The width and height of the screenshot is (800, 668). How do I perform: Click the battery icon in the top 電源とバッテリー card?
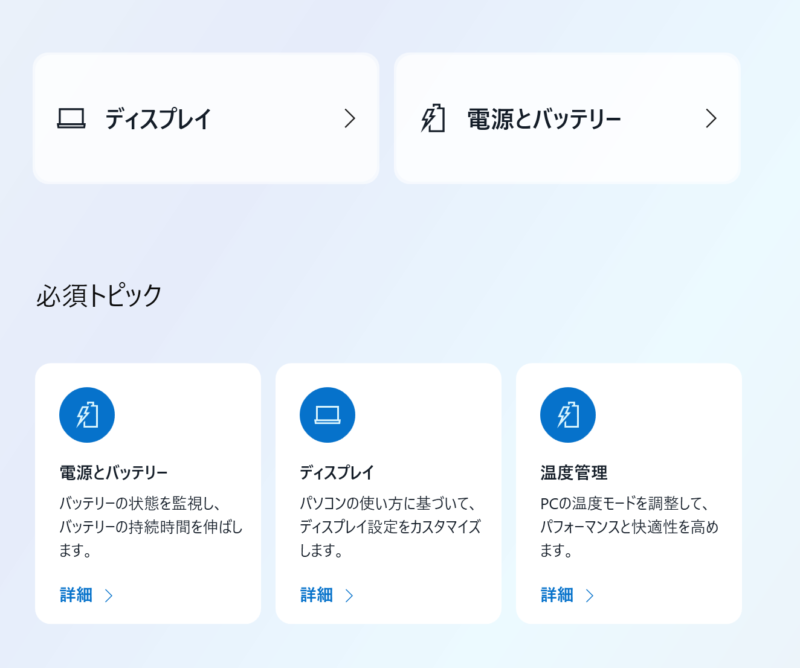(x=433, y=119)
